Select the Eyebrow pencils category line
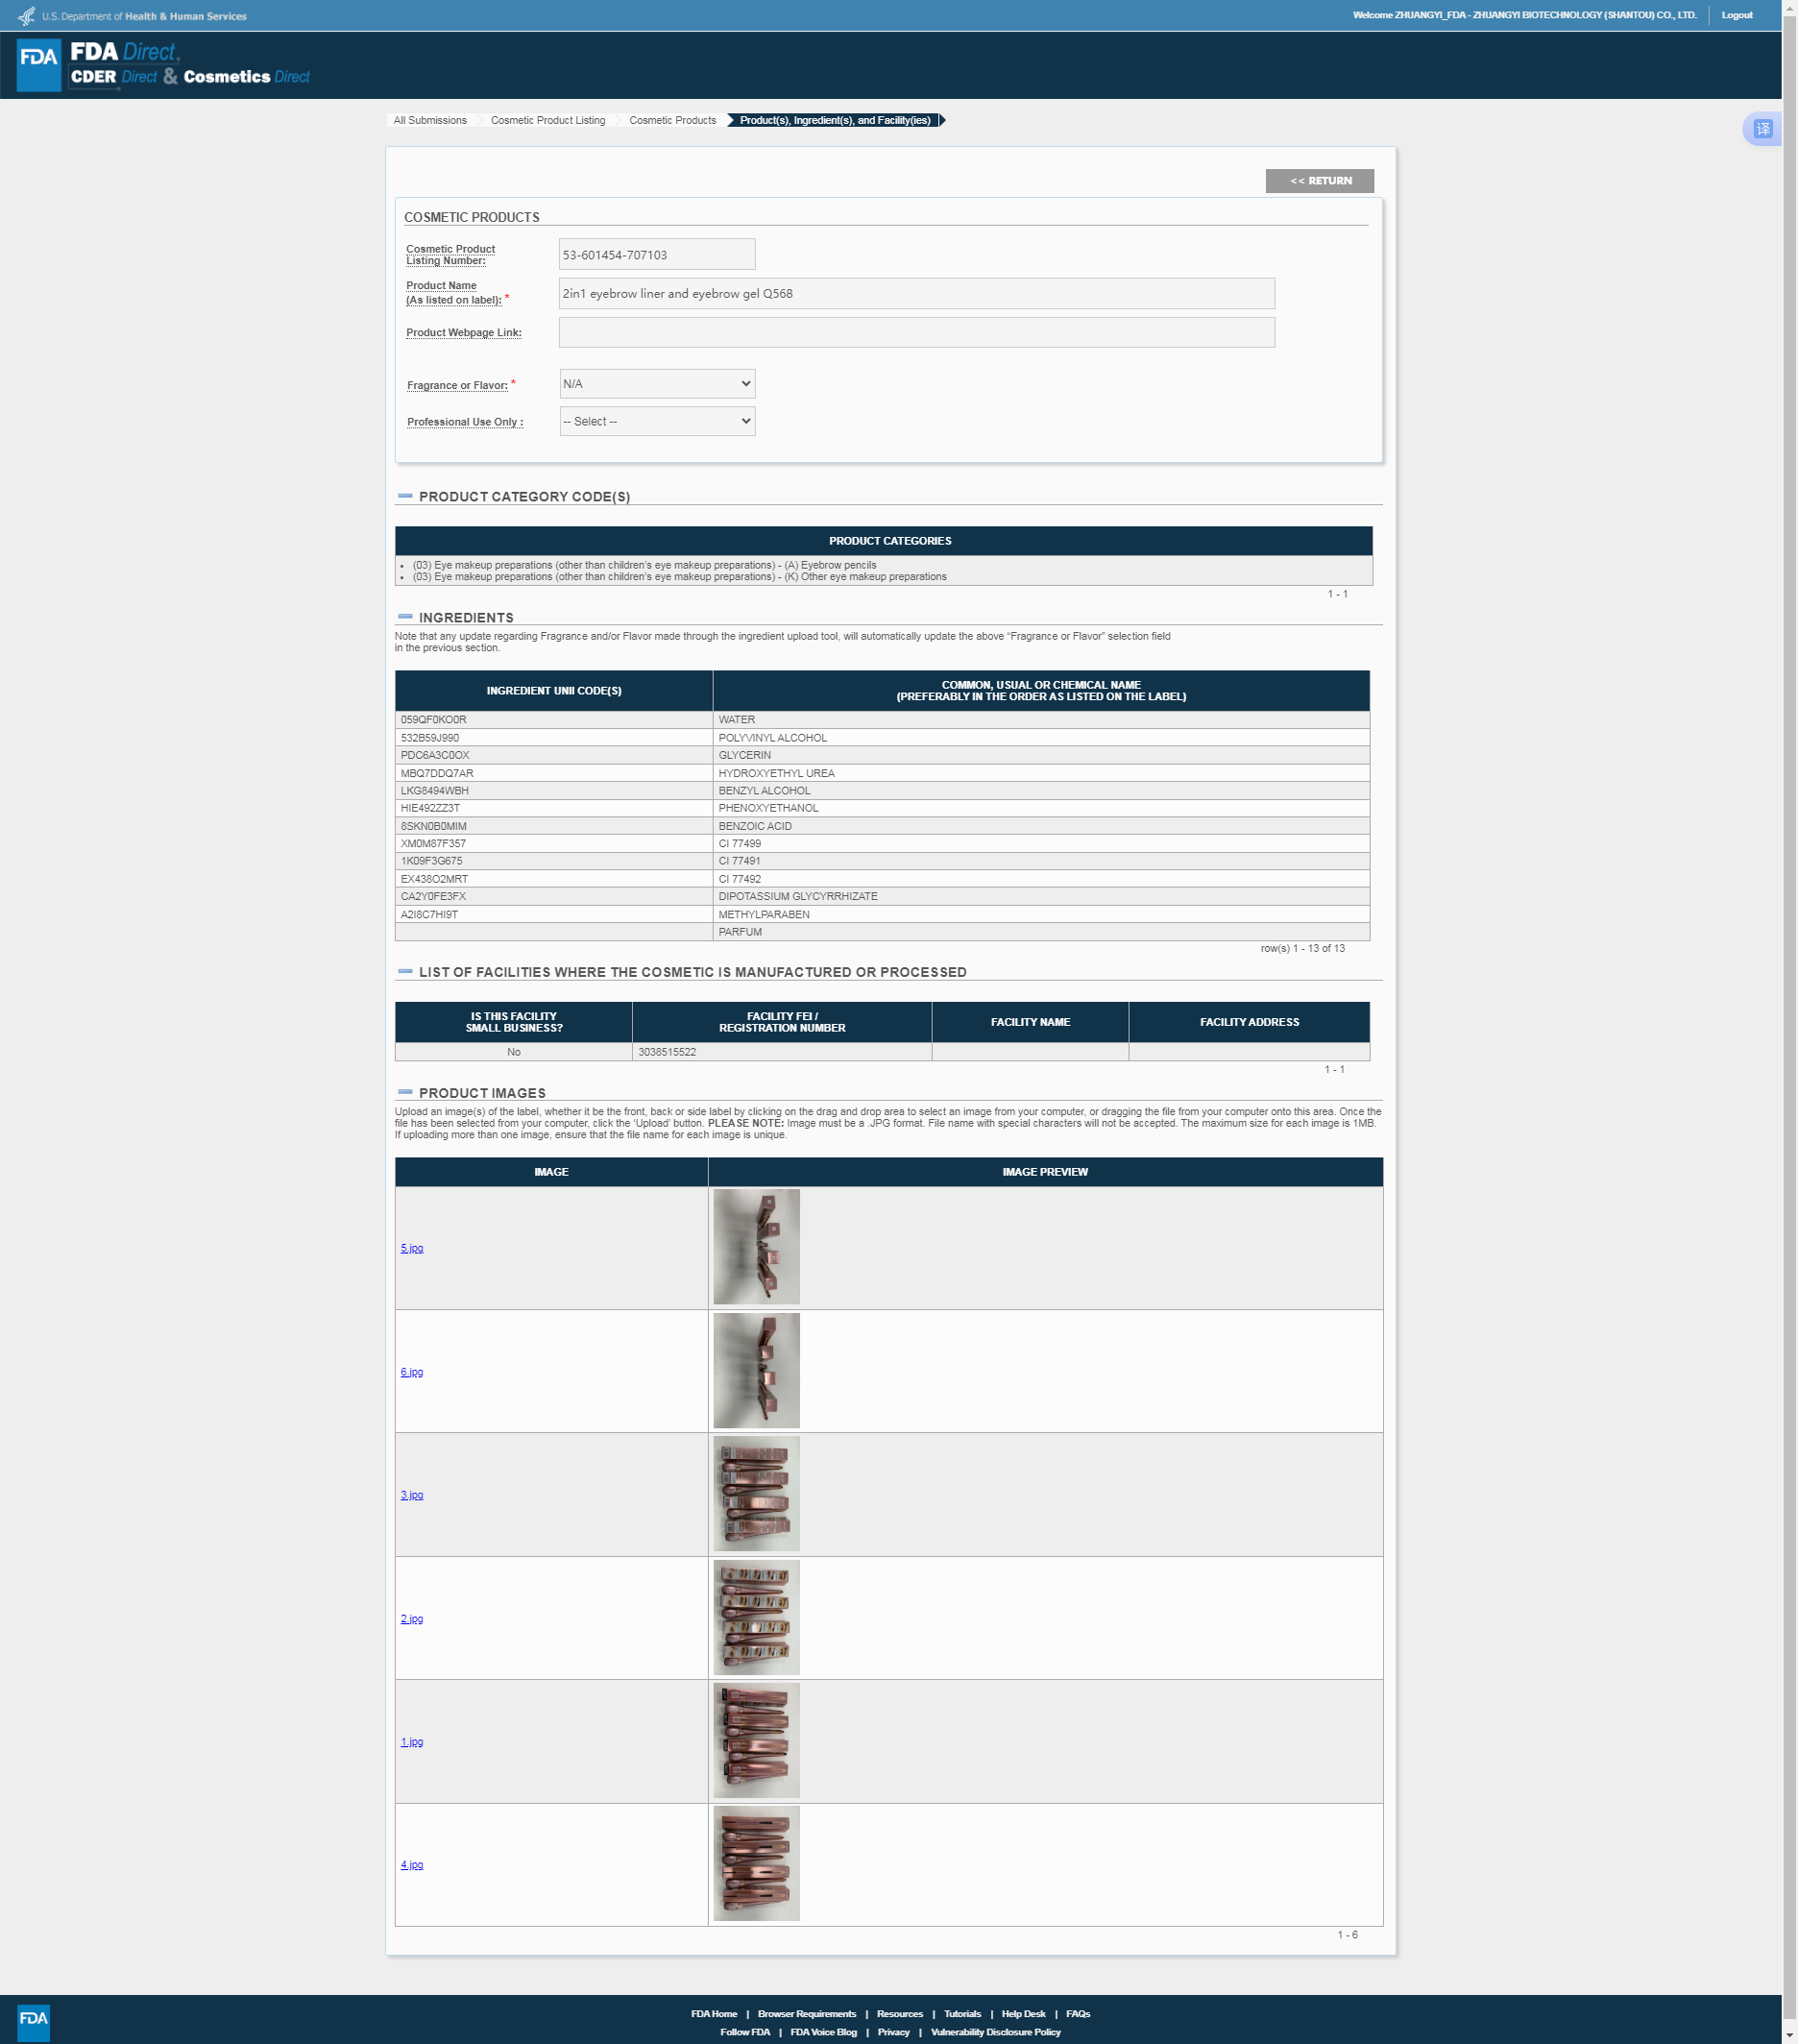This screenshot has height=2044, width=1798. [644, 565]
